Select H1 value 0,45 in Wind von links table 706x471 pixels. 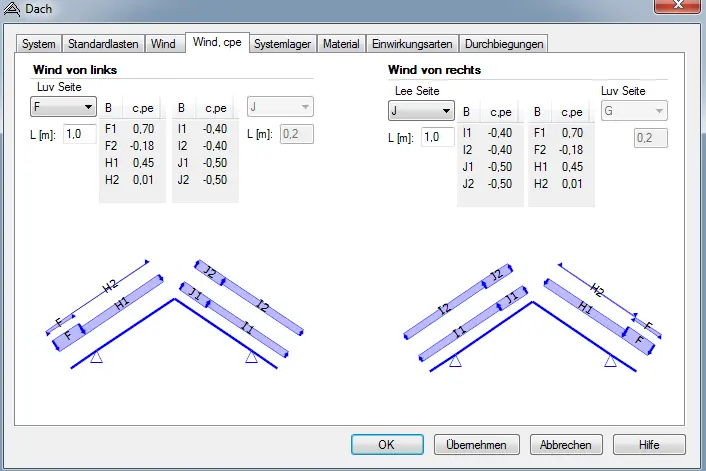tap(143, 163)
